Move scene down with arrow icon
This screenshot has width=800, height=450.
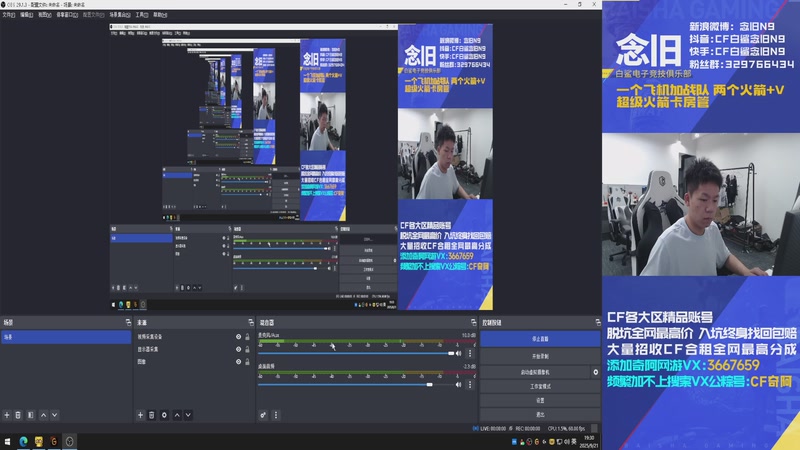pos(55,415)
